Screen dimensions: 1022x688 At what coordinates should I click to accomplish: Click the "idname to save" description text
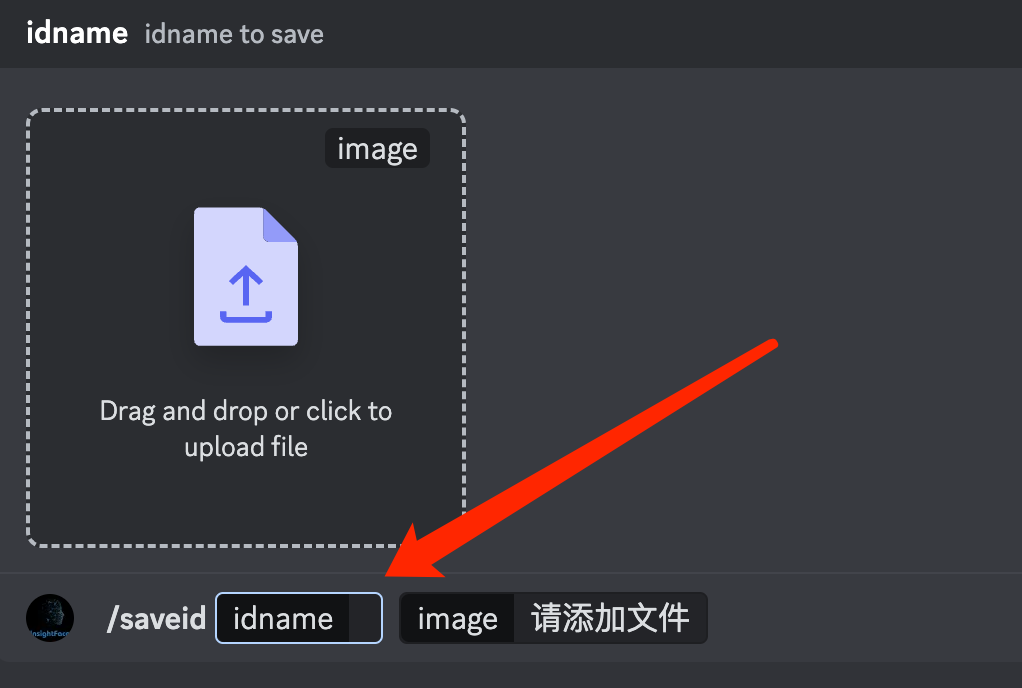coord(234,34)
